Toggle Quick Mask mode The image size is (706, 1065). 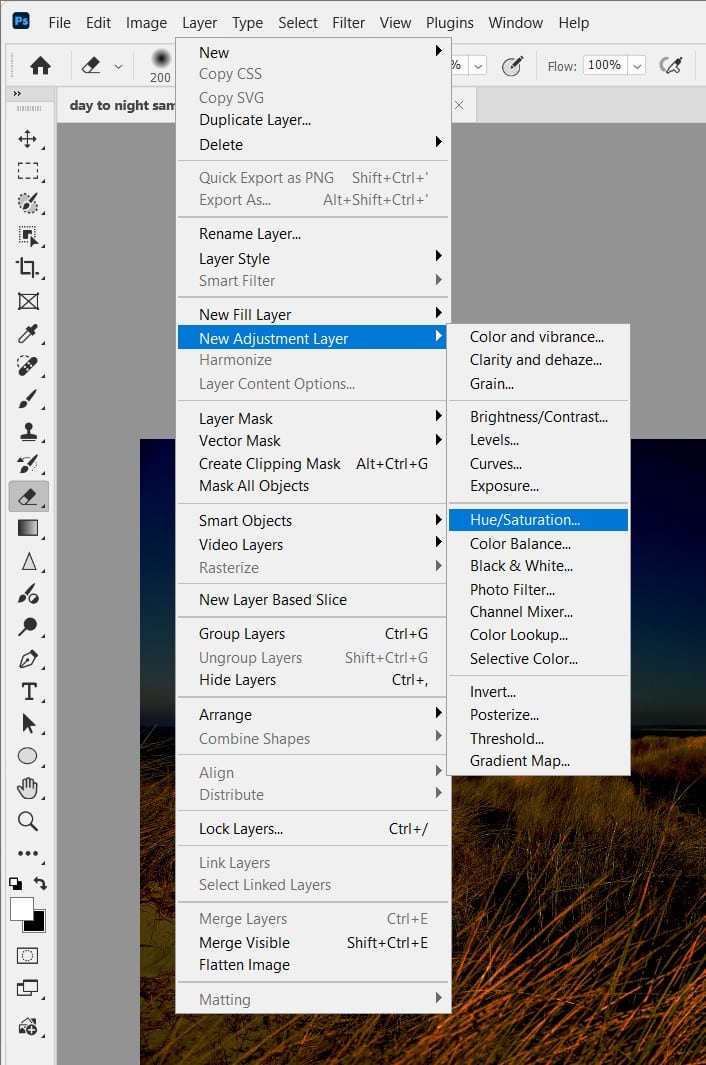click(x=28, y=957)
